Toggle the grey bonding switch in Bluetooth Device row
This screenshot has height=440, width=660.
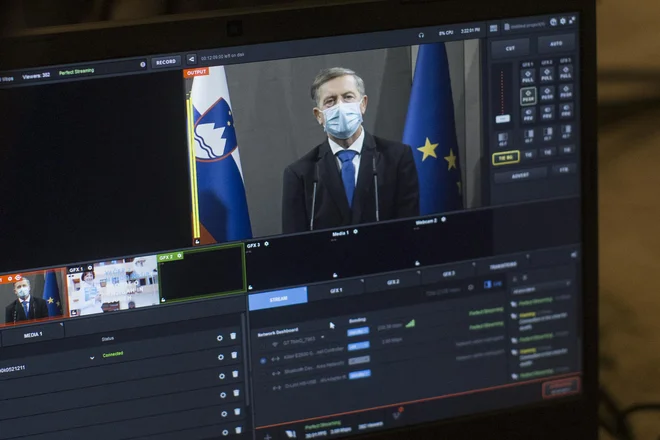click(x=359, y=360)
